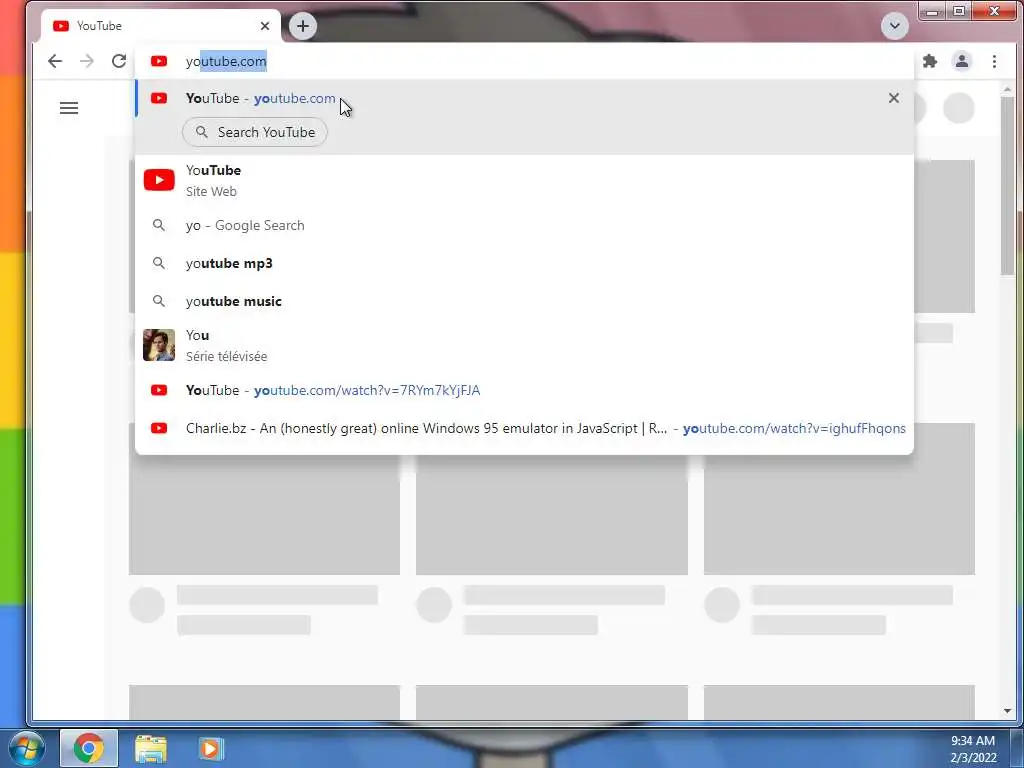This screenshot has width=1024, height=768.
Task: Open the youtube.com/watch?v=7RYm7kYjFJA suggestion
Action: coord(524,390)
